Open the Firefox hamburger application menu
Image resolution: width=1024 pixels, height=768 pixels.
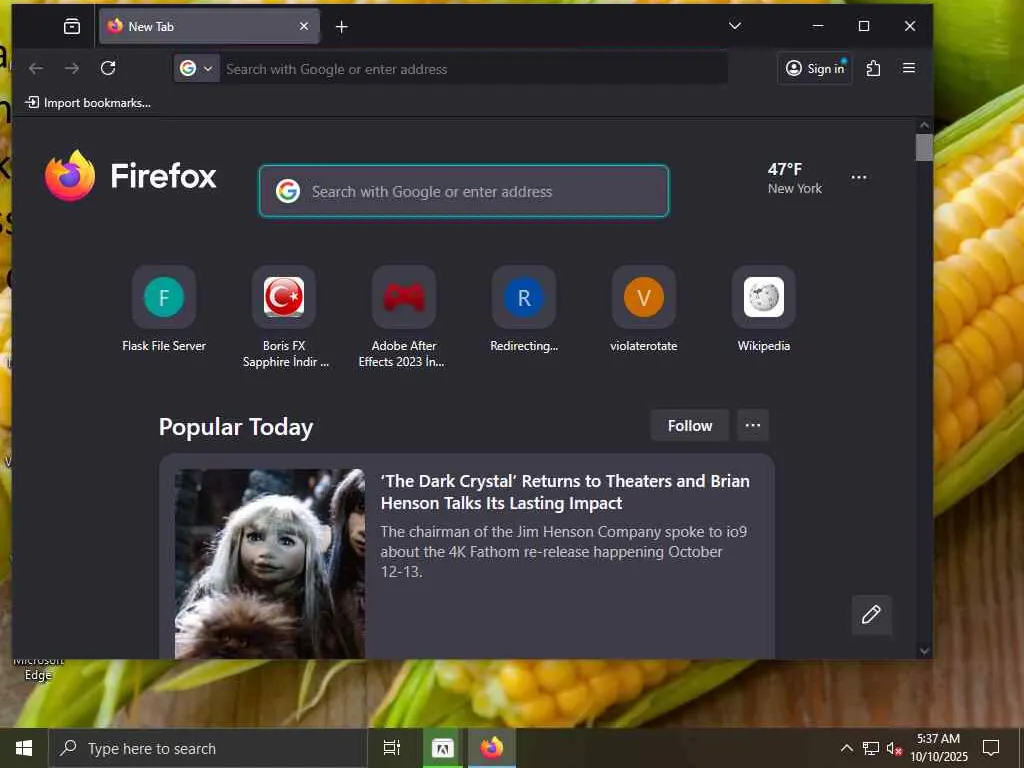click(x=908, y=68)
